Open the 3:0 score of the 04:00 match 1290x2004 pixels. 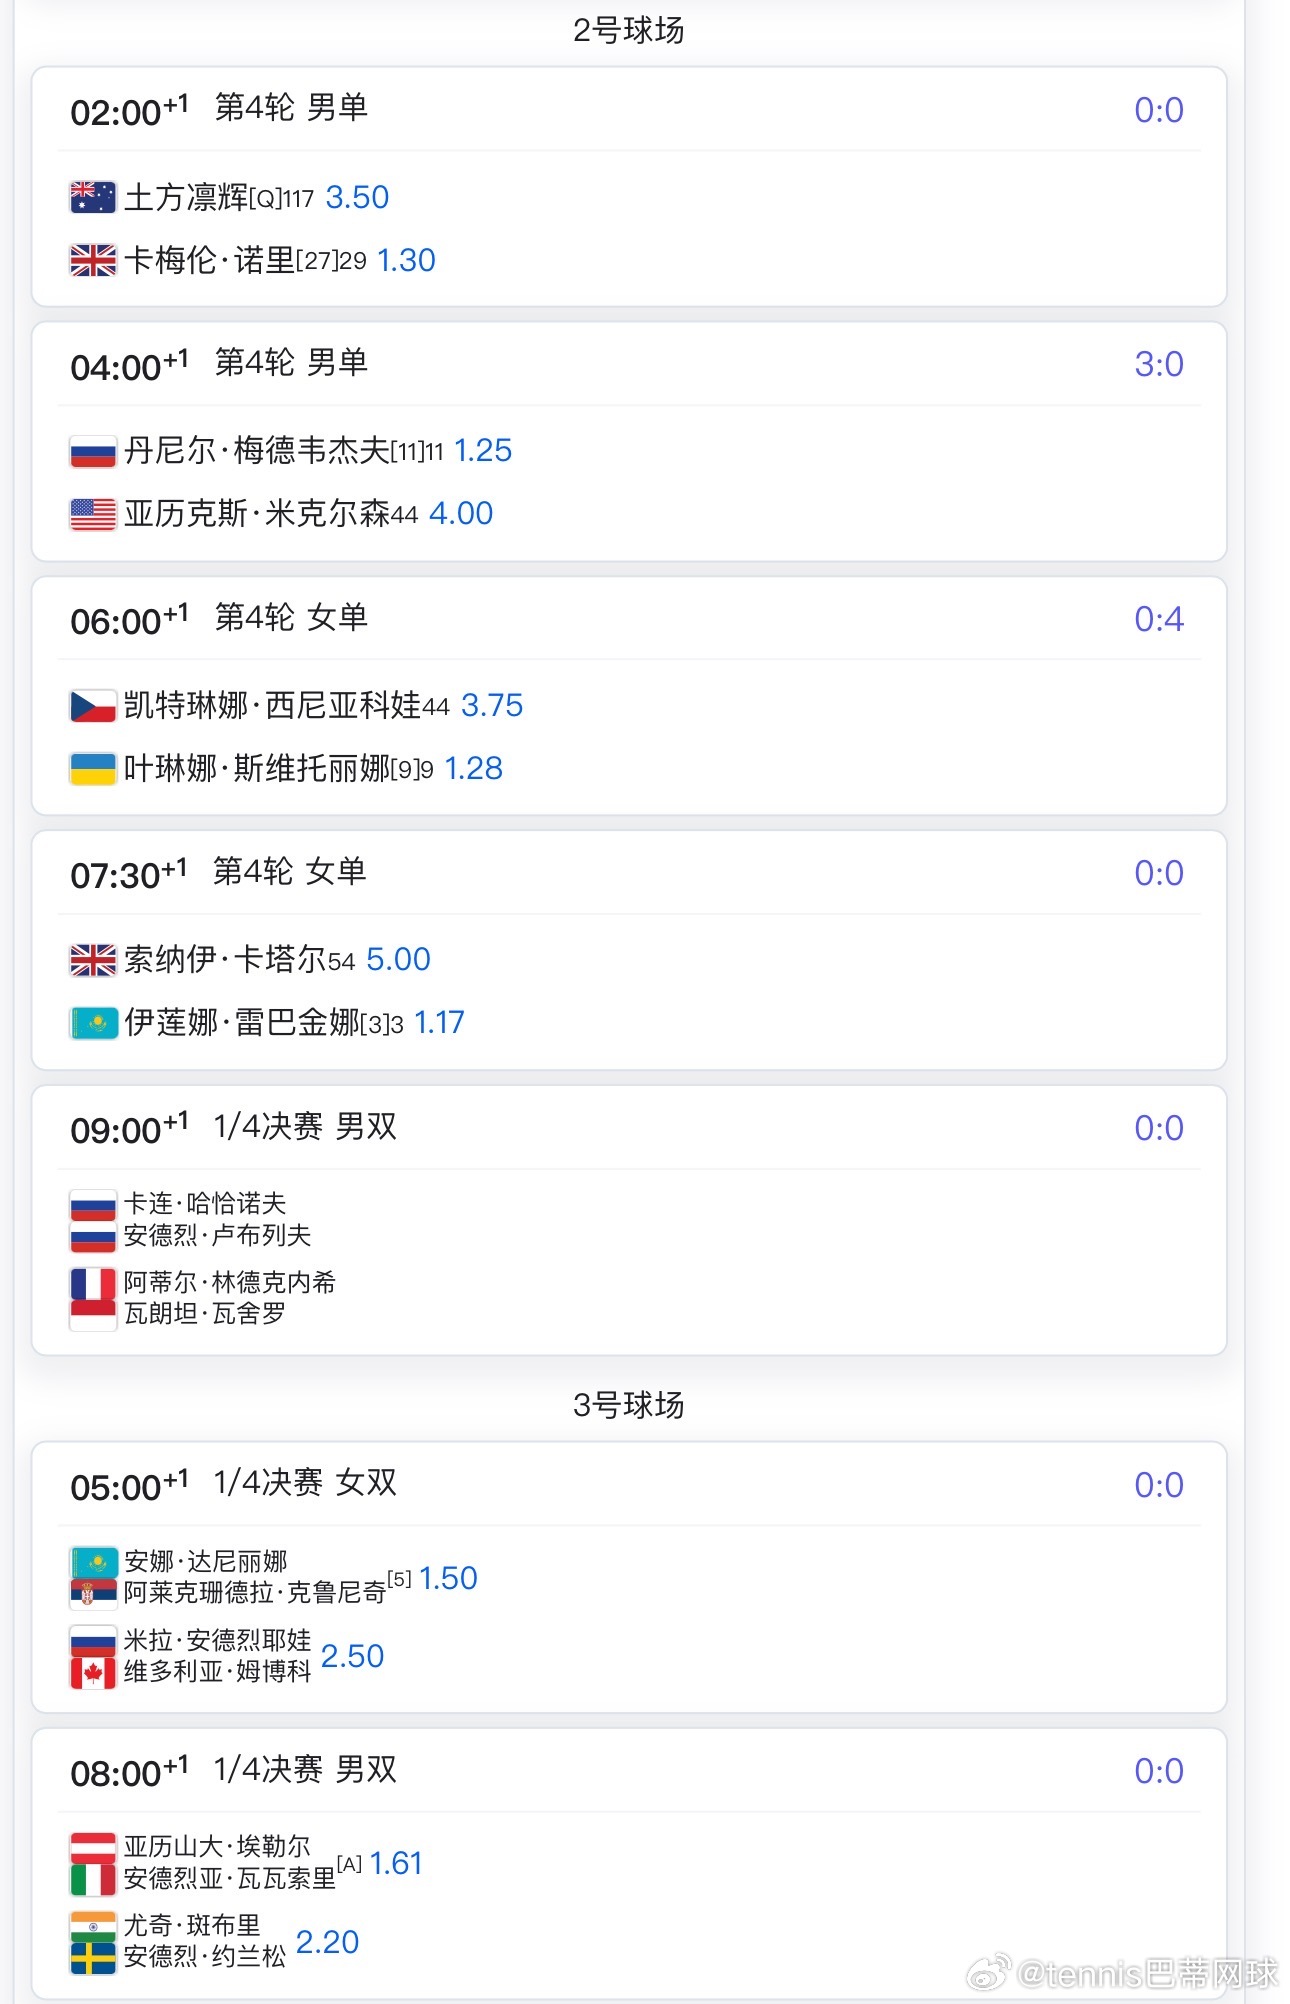1158,364
